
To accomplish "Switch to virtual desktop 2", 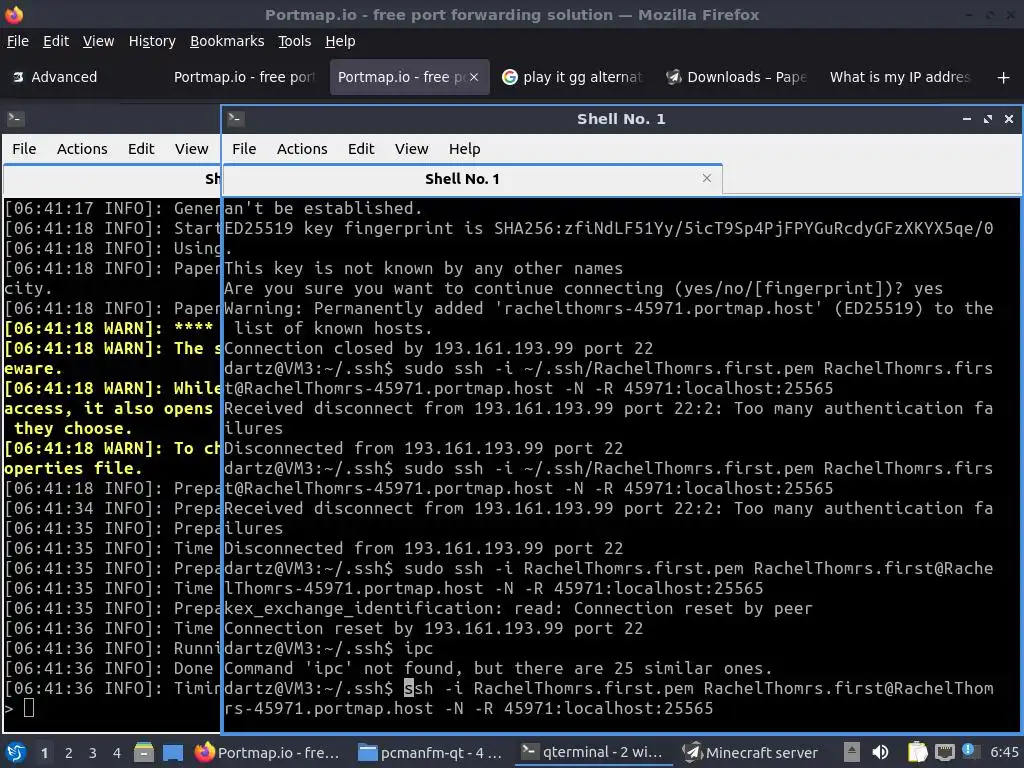I will pos(69,753).
